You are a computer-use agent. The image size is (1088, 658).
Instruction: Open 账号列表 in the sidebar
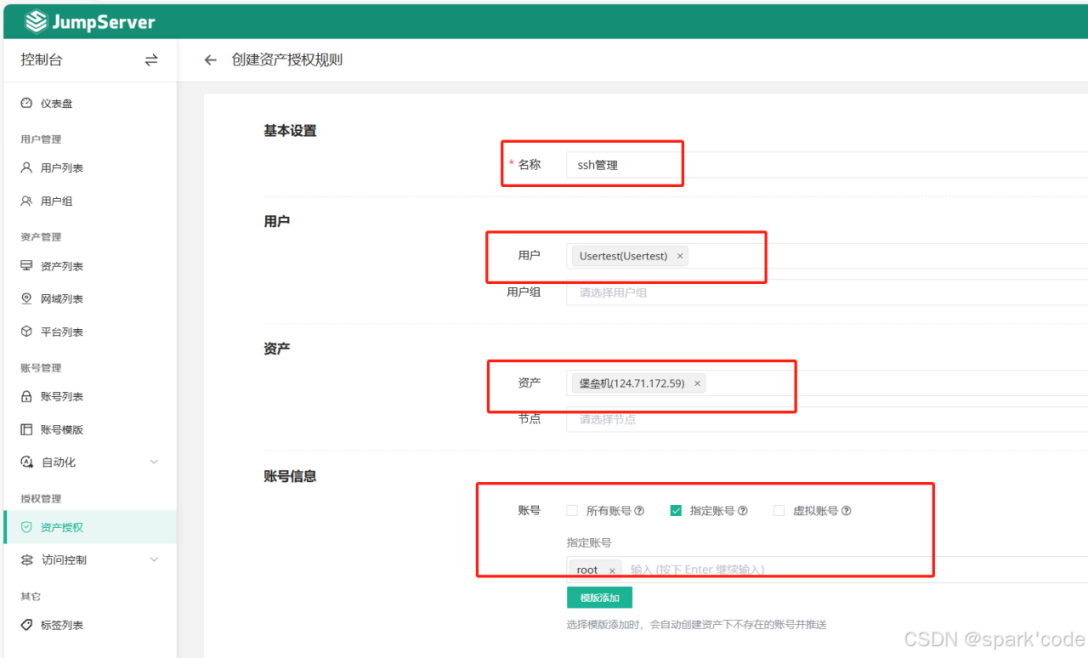[x=62, y=396]
